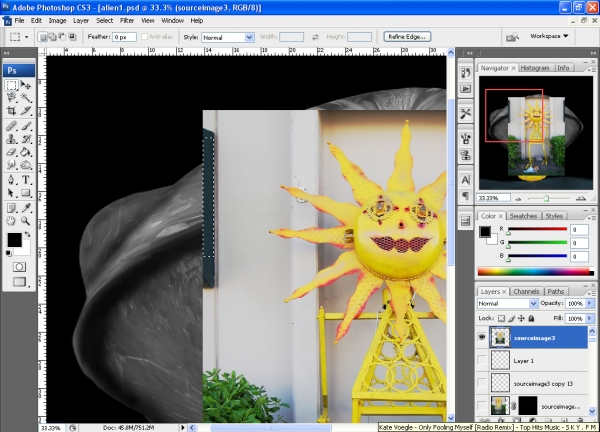600x432 pixels.
Task: Open tool preset picker arrow
Action: tap(27, 37)
